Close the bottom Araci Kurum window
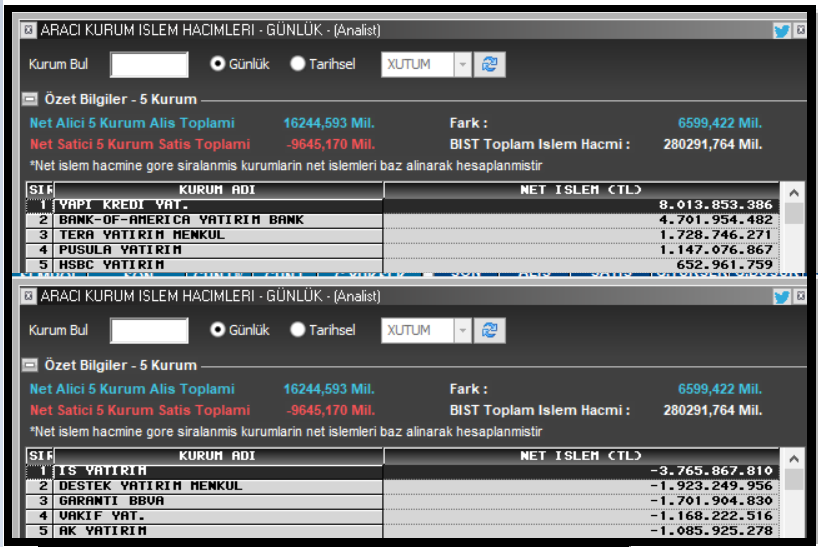Image resolution: width=818 pixels, height=547 pixels. (800, 296)
